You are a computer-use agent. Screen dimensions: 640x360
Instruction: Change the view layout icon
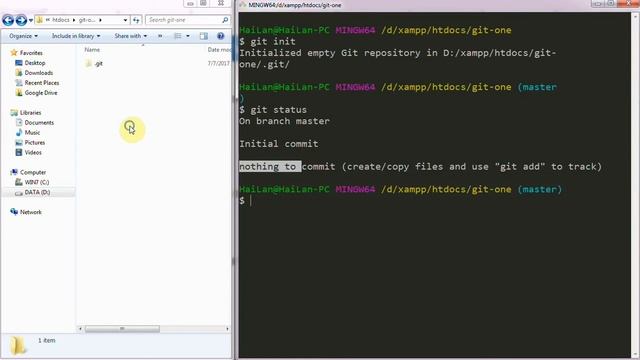[x=178, y=36]
